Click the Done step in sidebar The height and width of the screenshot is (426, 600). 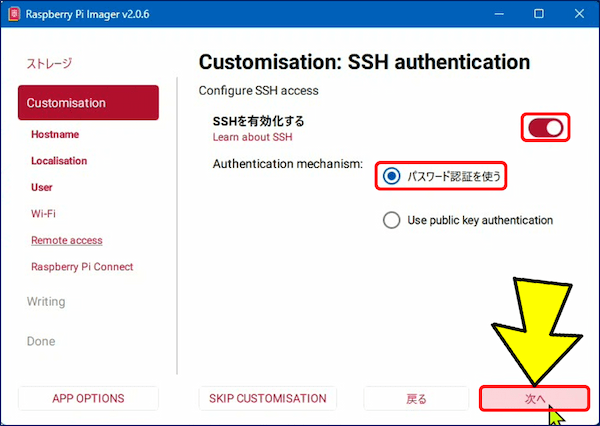click(x=41, y=341)
